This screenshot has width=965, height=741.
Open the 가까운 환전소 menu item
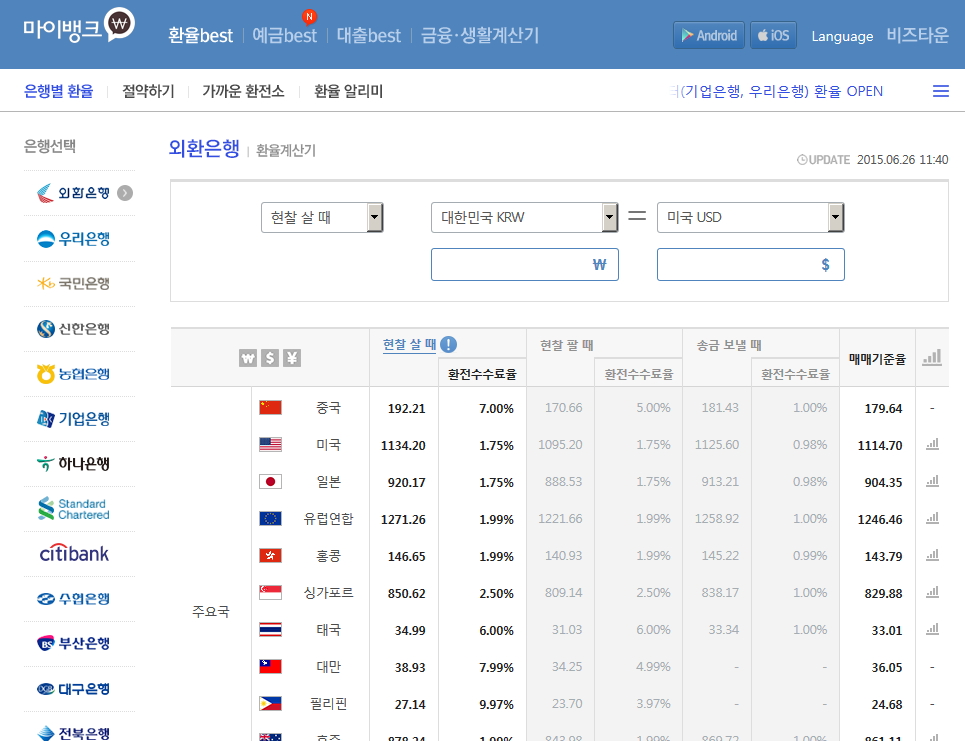tap(243, 91)
